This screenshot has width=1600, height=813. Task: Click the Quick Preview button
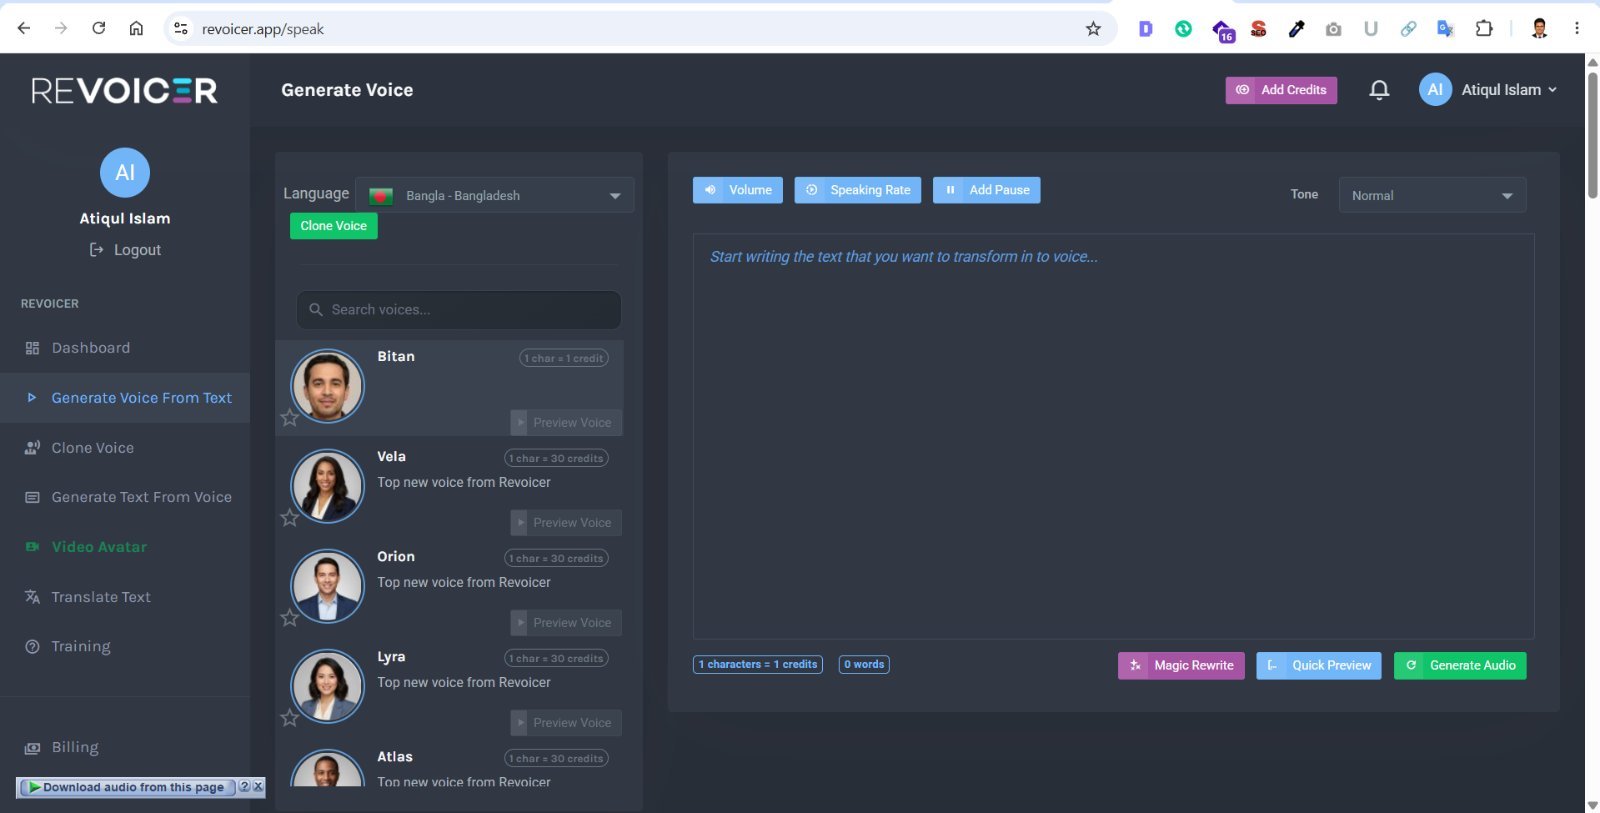pos(1319,665)
